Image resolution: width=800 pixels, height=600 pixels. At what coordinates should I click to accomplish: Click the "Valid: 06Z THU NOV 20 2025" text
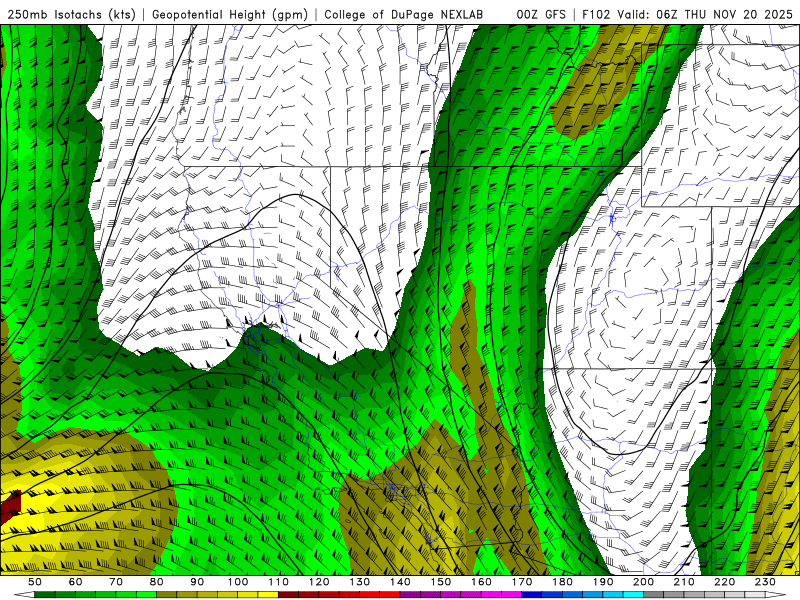coord(705,14)
